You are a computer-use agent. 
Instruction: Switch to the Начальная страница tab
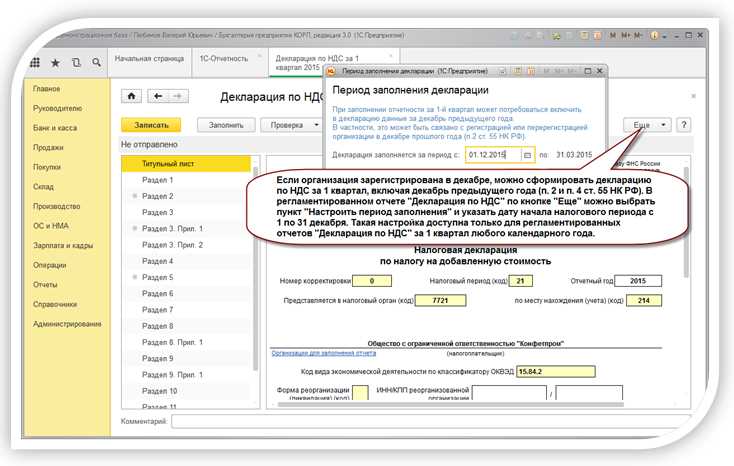148,59
